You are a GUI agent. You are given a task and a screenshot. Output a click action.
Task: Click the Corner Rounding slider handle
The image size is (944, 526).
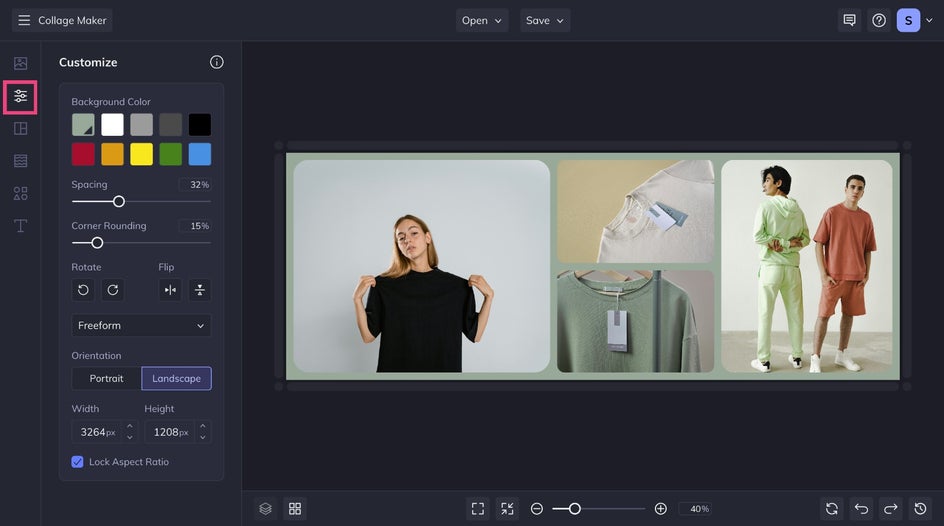point(97,243)
